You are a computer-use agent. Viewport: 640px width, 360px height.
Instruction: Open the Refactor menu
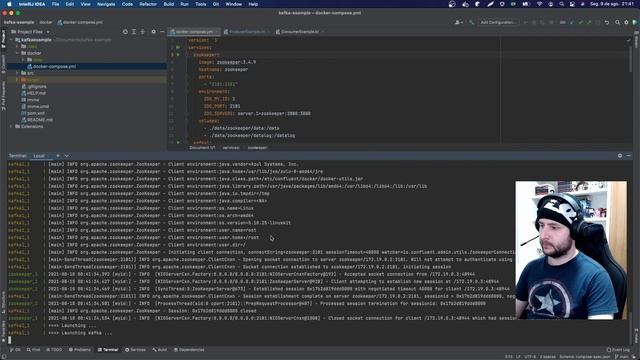pos(148,4)
